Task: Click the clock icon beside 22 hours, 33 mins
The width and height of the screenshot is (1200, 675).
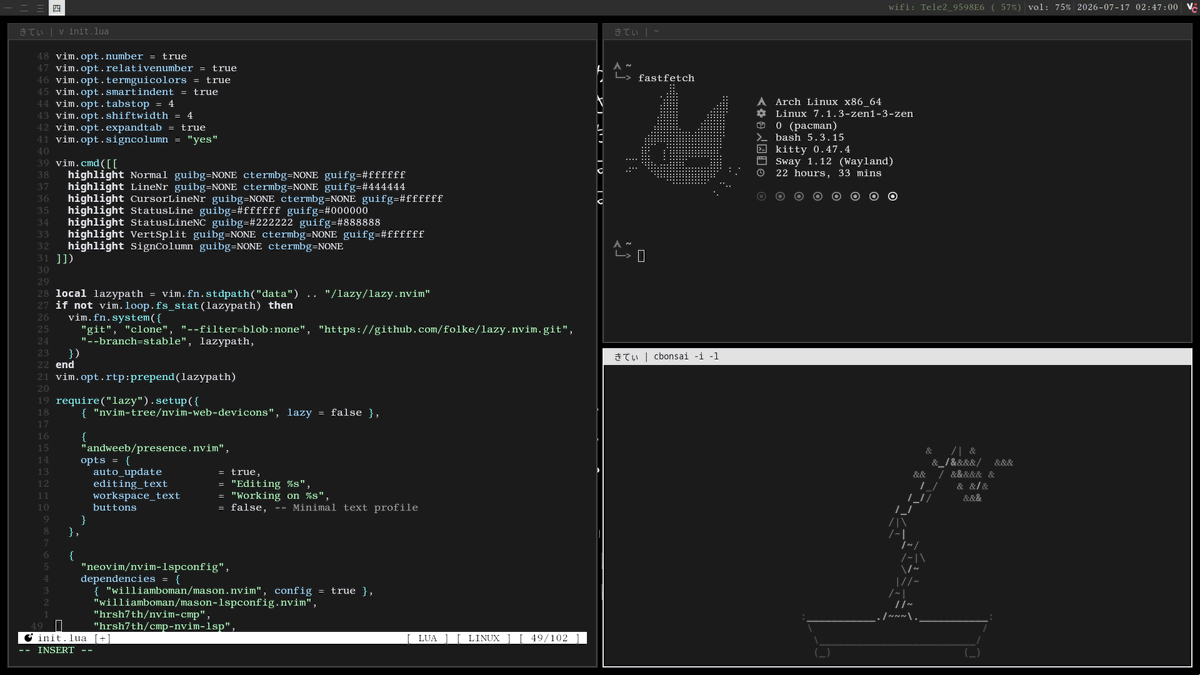Action: click(761, 173)
